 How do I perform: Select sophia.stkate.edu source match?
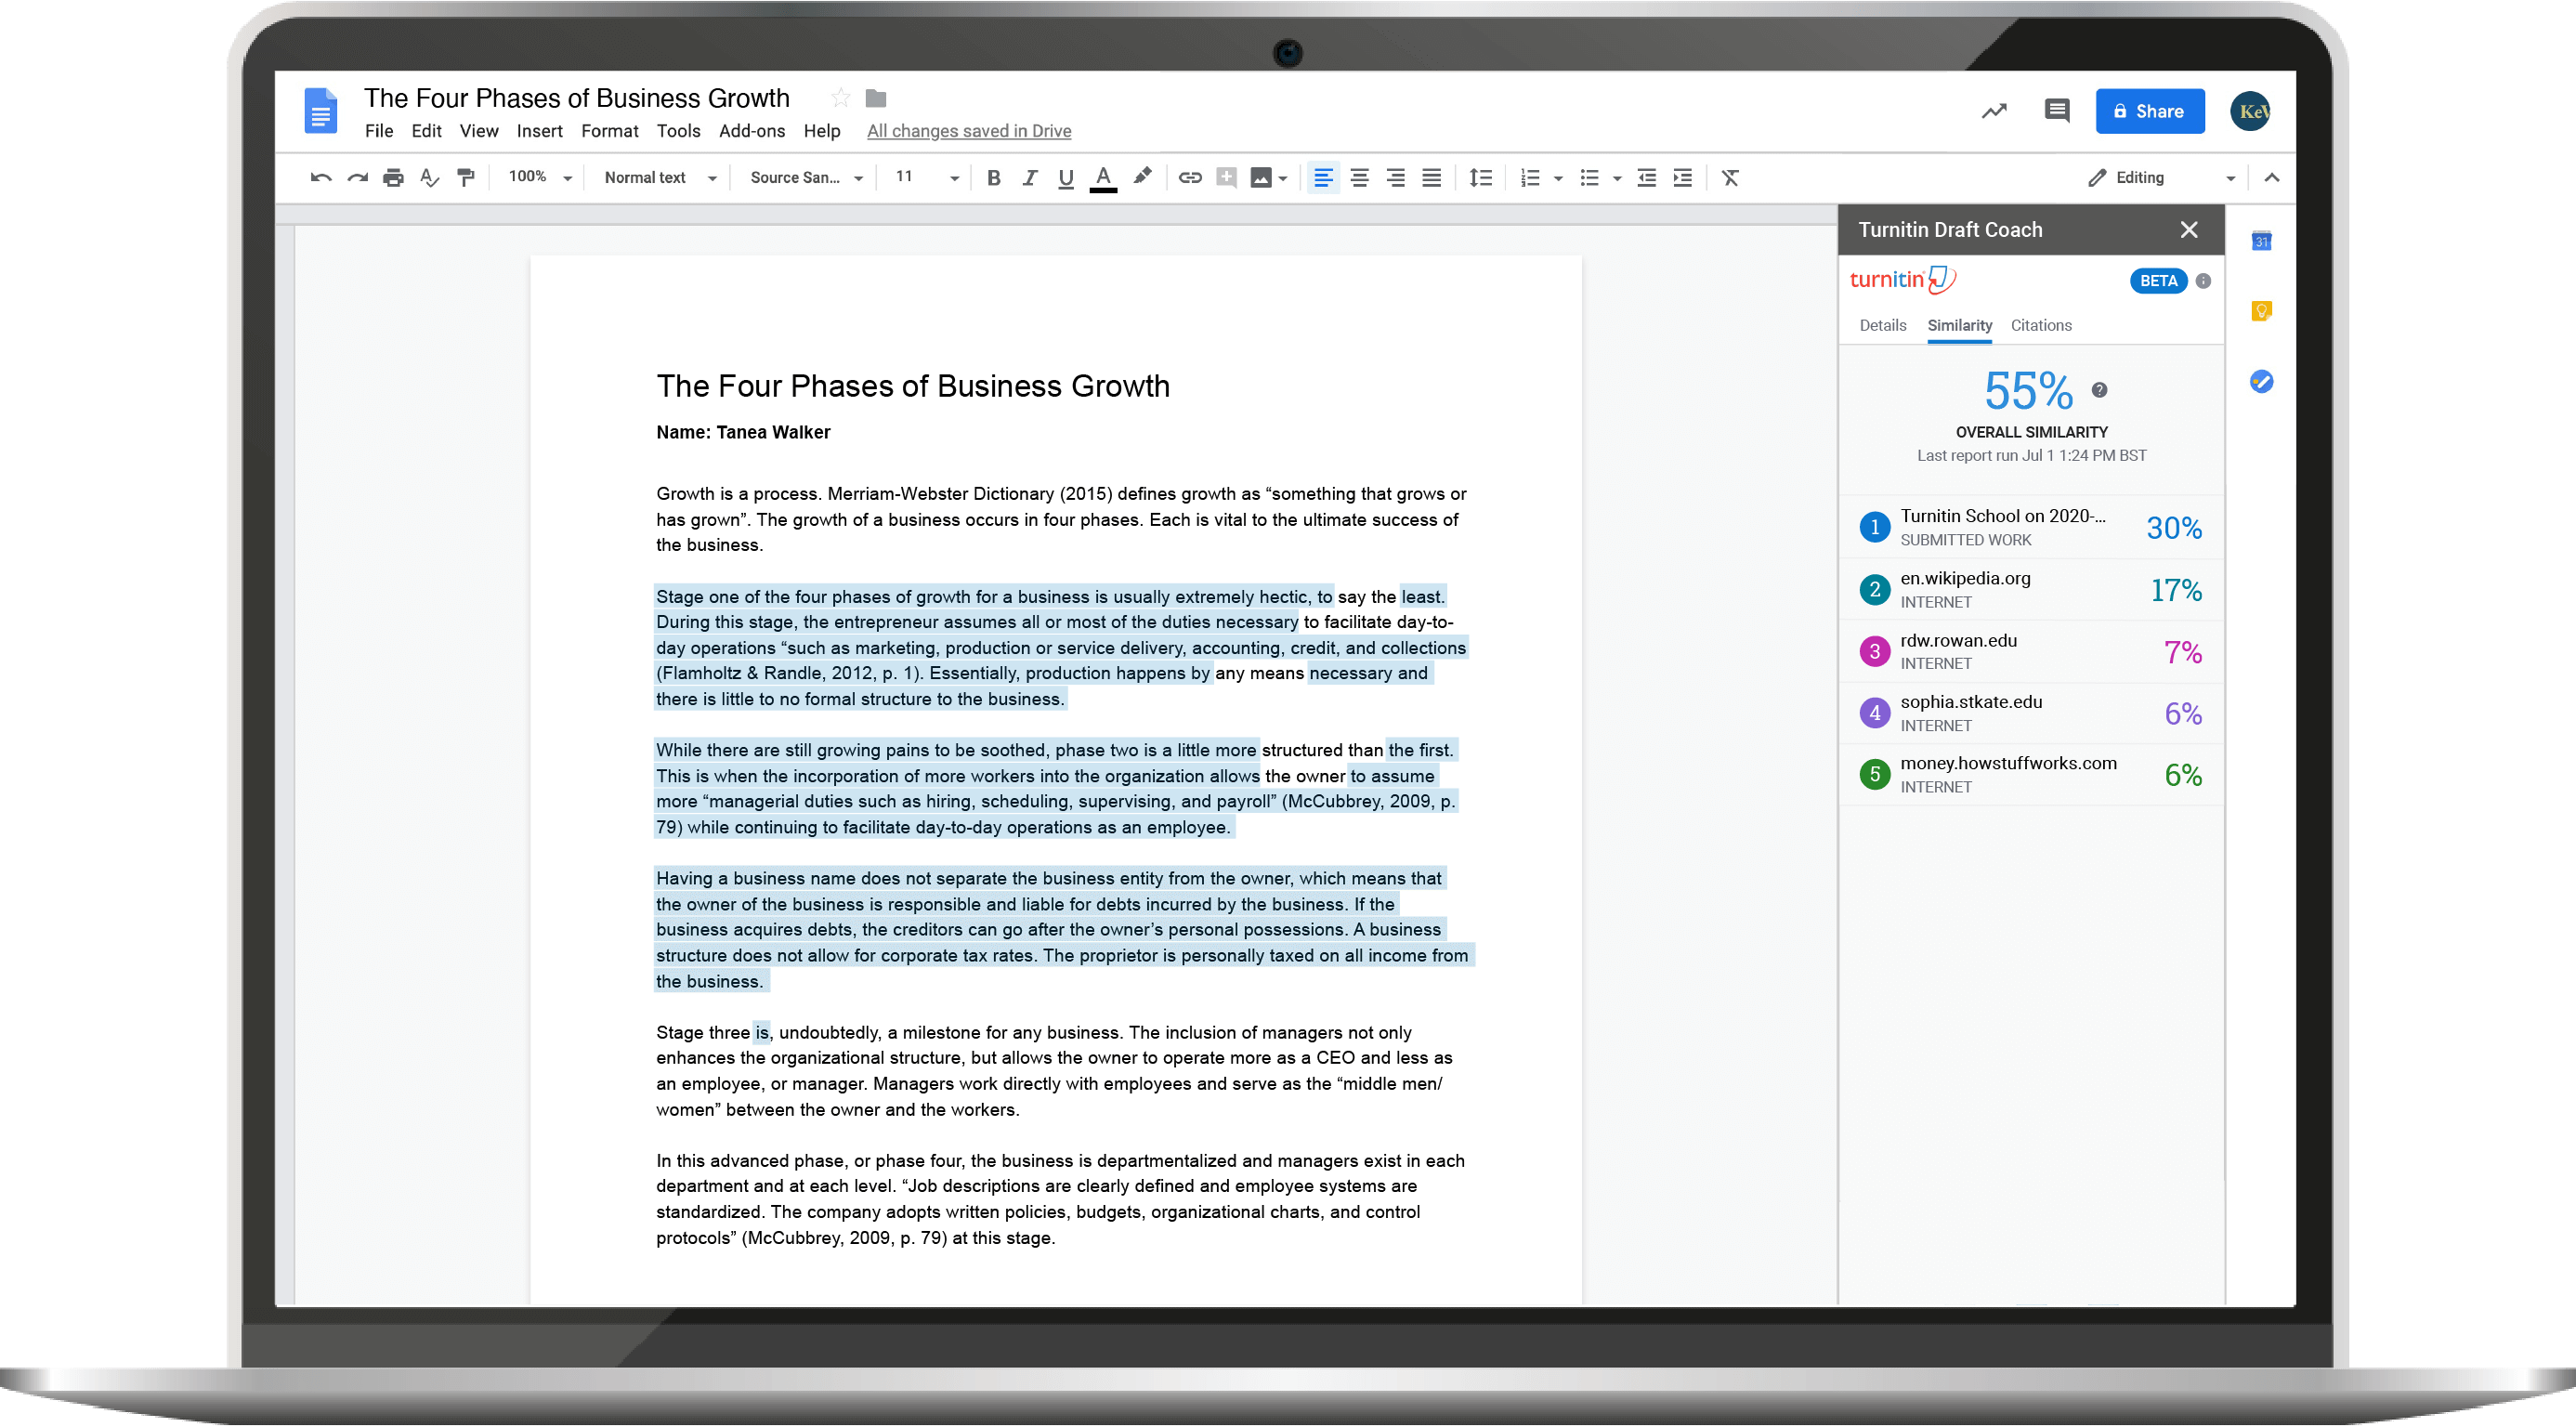[x=2030, y=713]
